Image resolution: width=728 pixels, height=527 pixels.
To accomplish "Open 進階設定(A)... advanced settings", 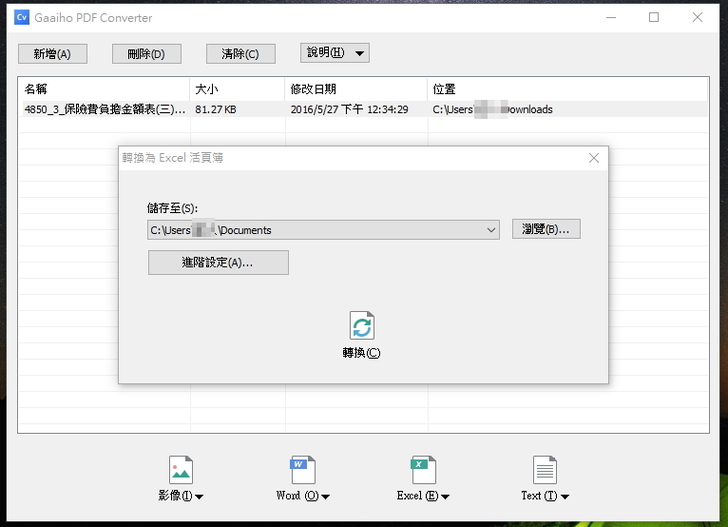I will [218, 262].
